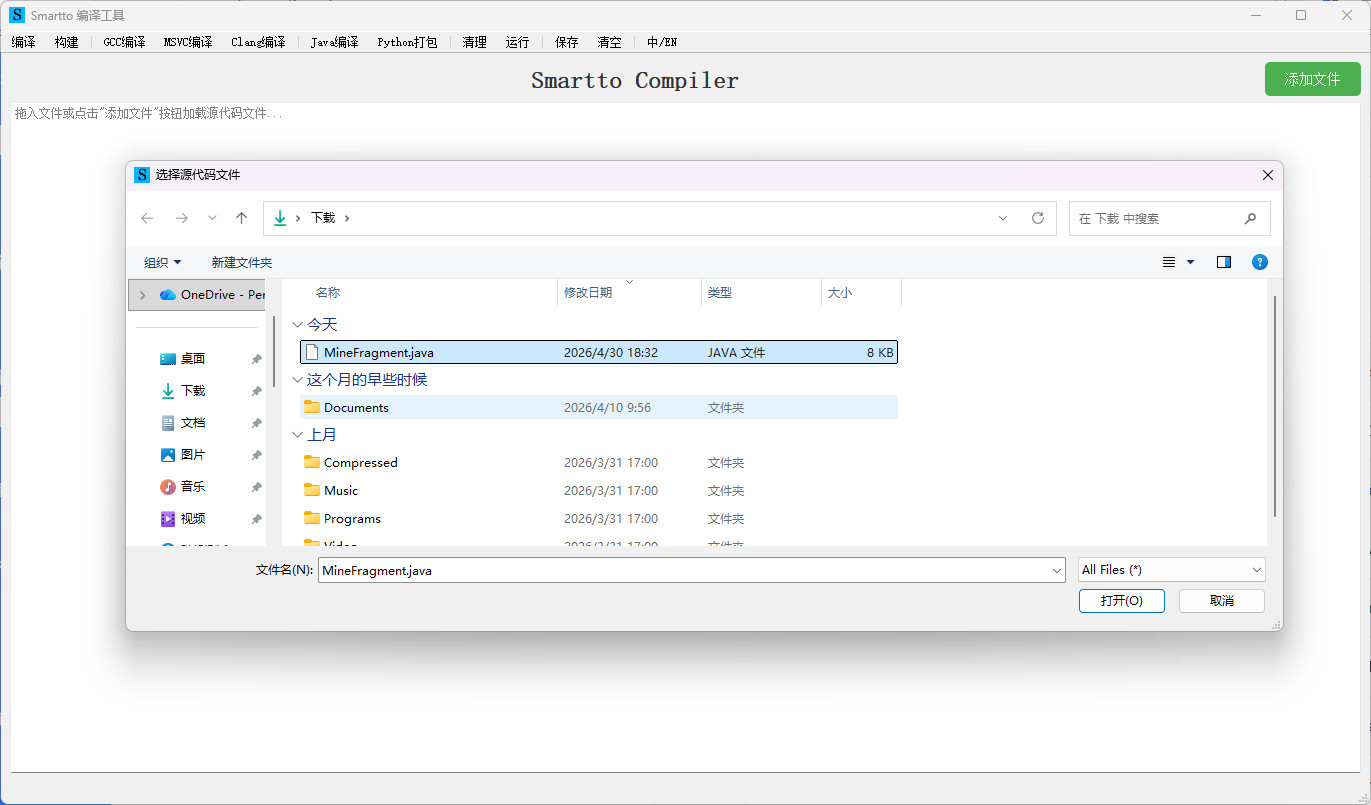
Task: Collapse the 今天 group
Action: click(x=297, y=325)
